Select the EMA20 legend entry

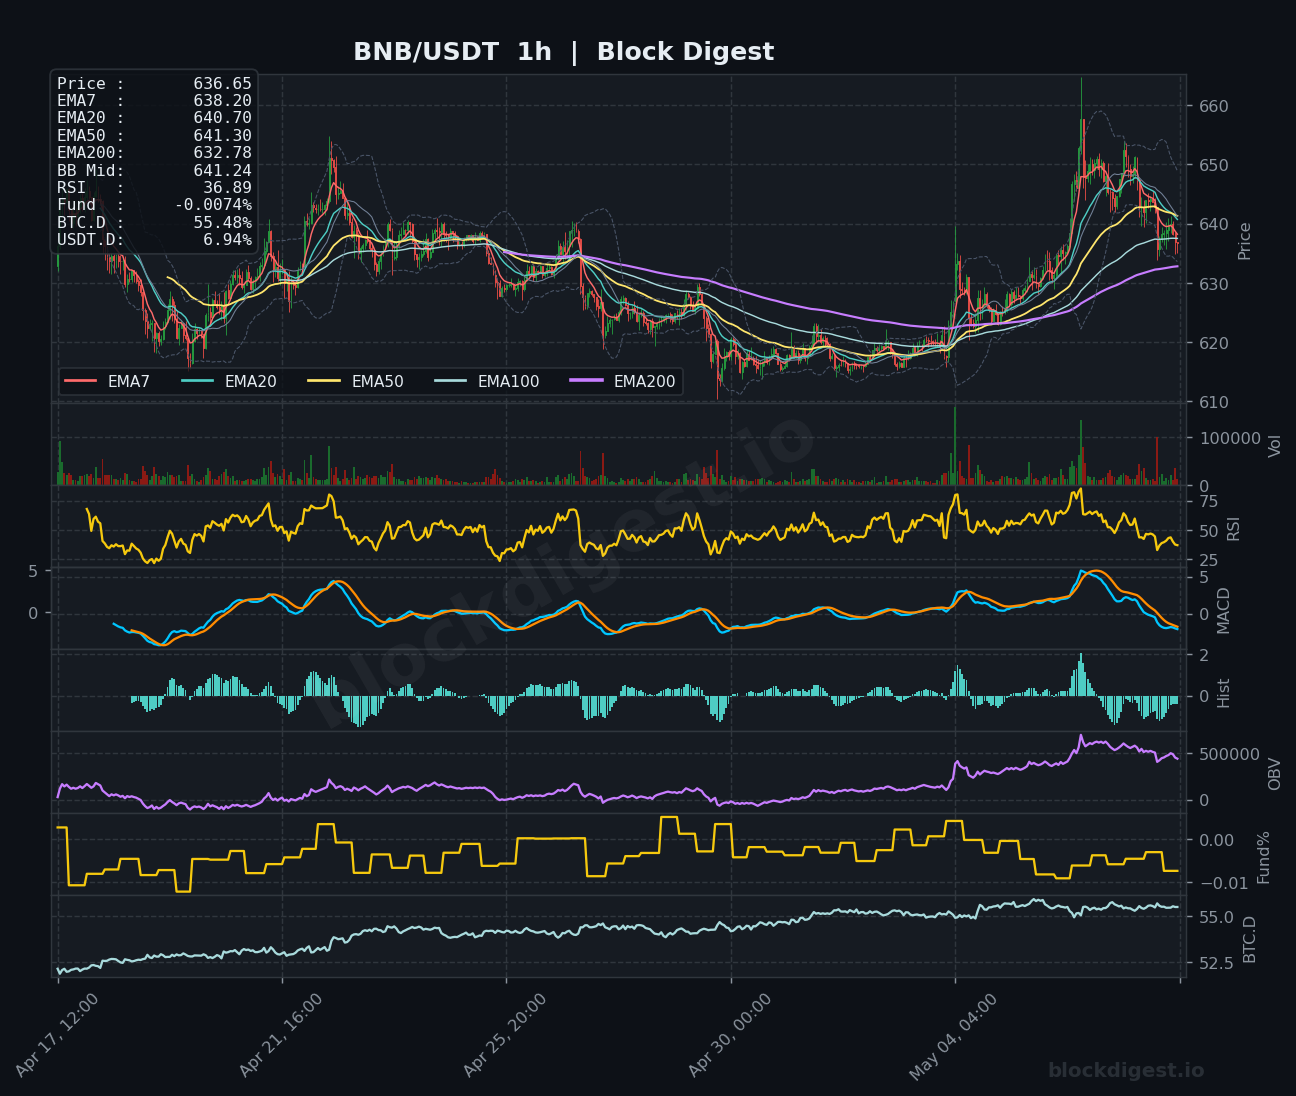coord(229,381)
